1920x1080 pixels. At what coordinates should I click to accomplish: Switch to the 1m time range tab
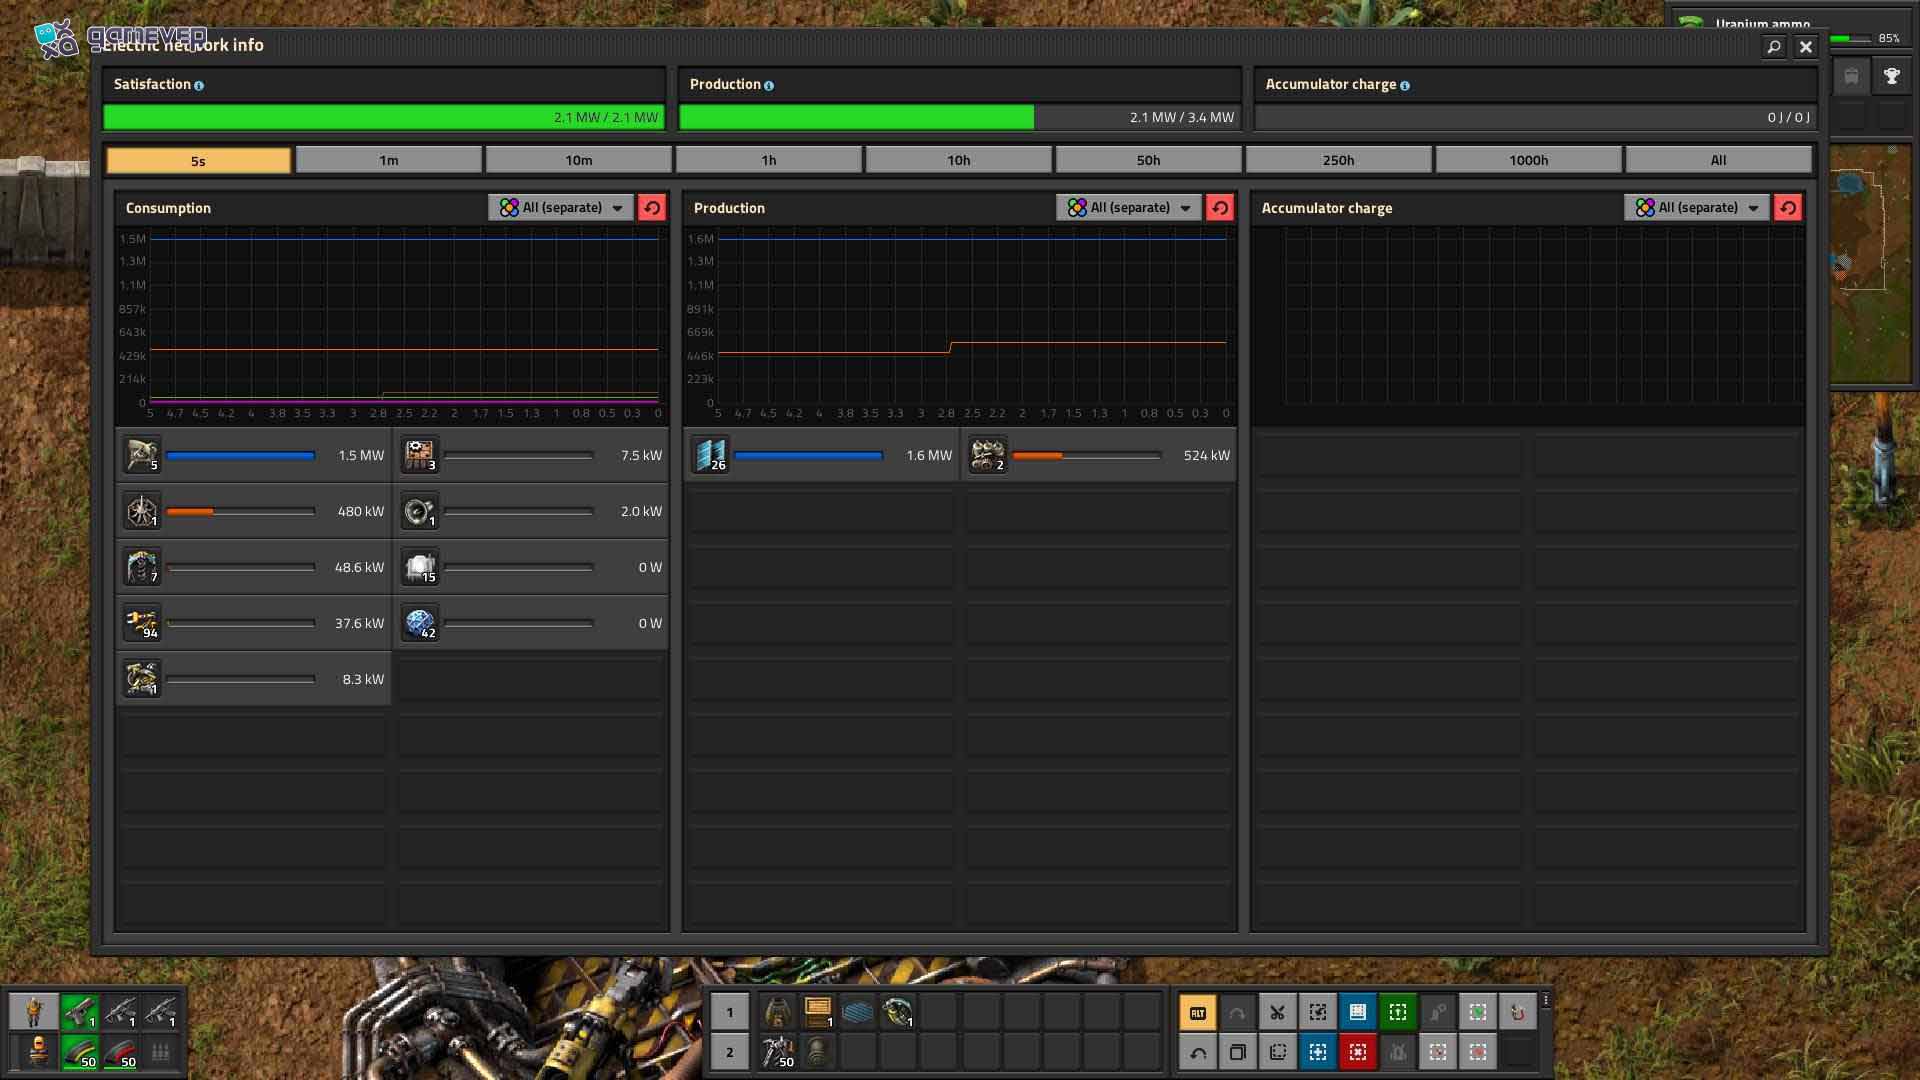point(389,160)
